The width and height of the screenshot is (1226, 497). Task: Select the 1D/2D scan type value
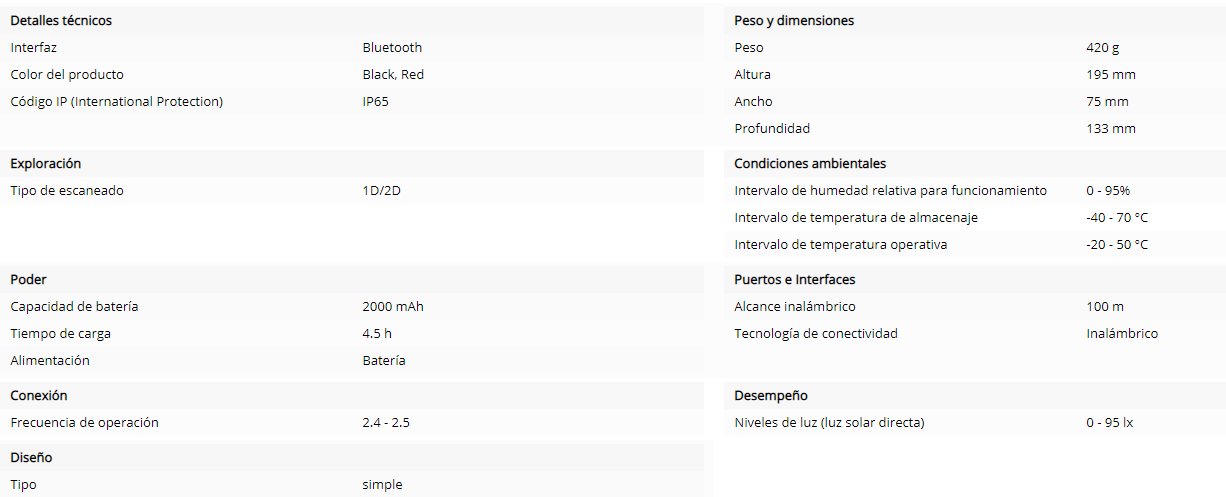point(382,190)
